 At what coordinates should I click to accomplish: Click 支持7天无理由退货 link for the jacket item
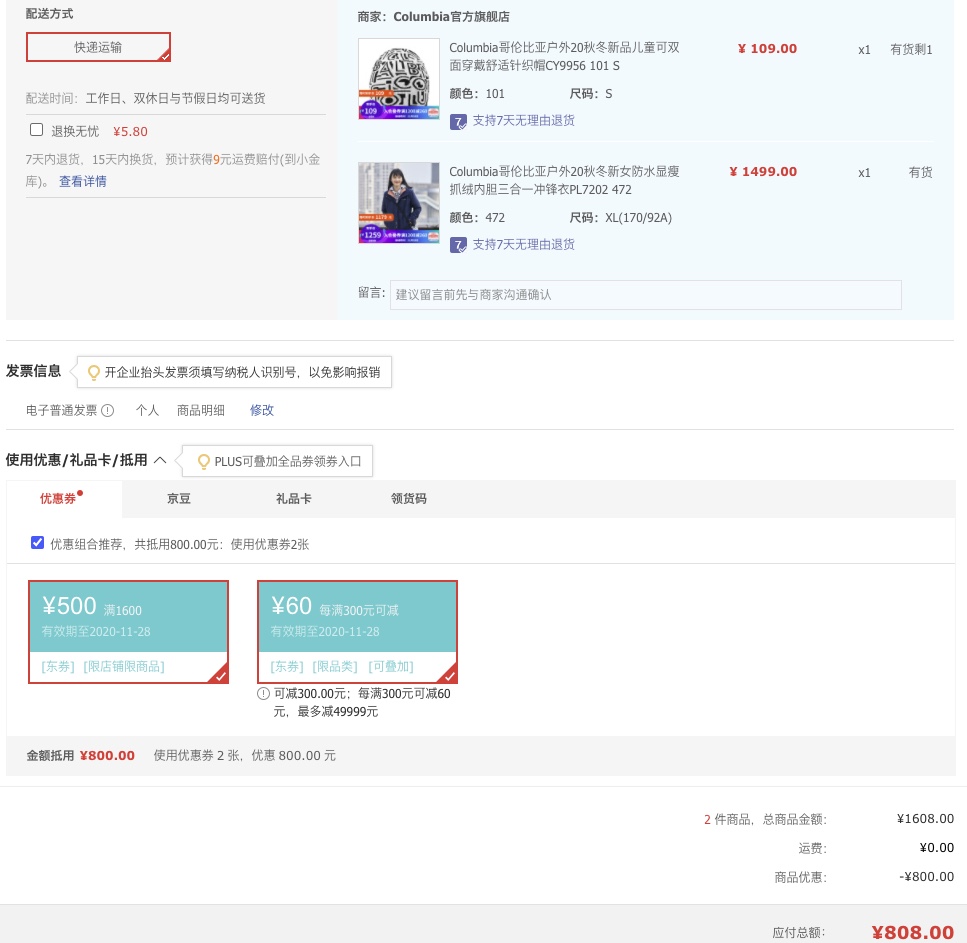pyautogui.click(x=524, y=245)
